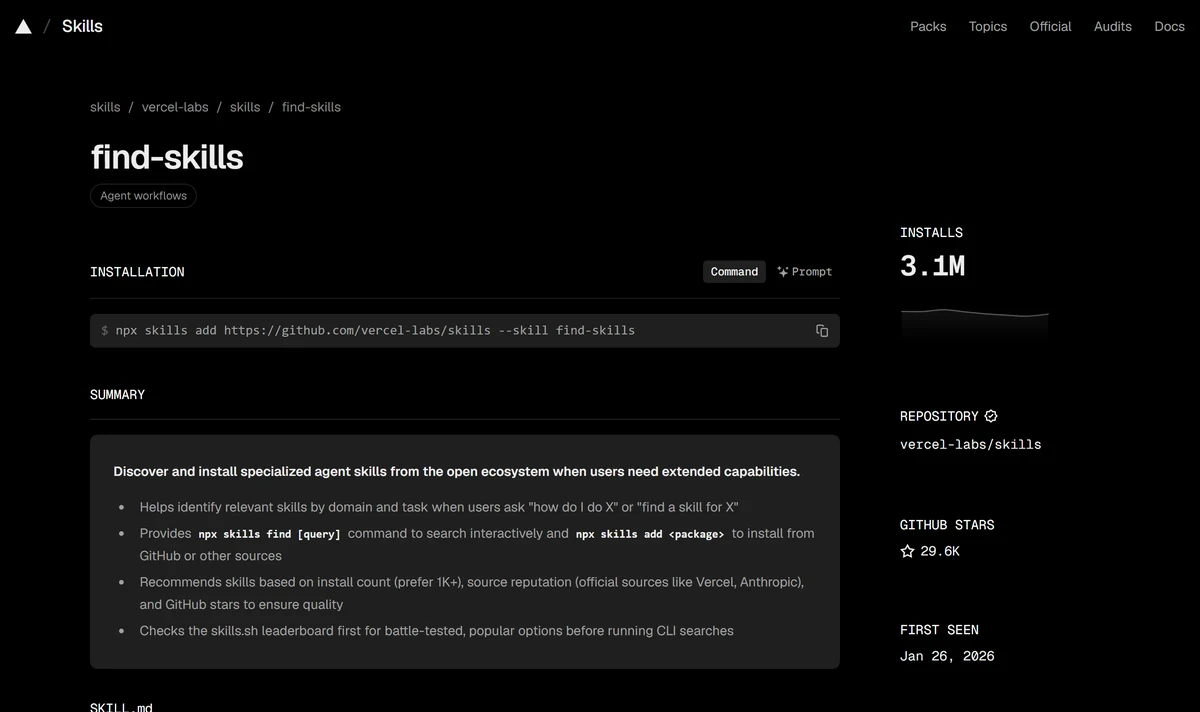1200x712 pixels.
Task: Click the 'npx skills add <package>' code
Action: tap(650, 534)
